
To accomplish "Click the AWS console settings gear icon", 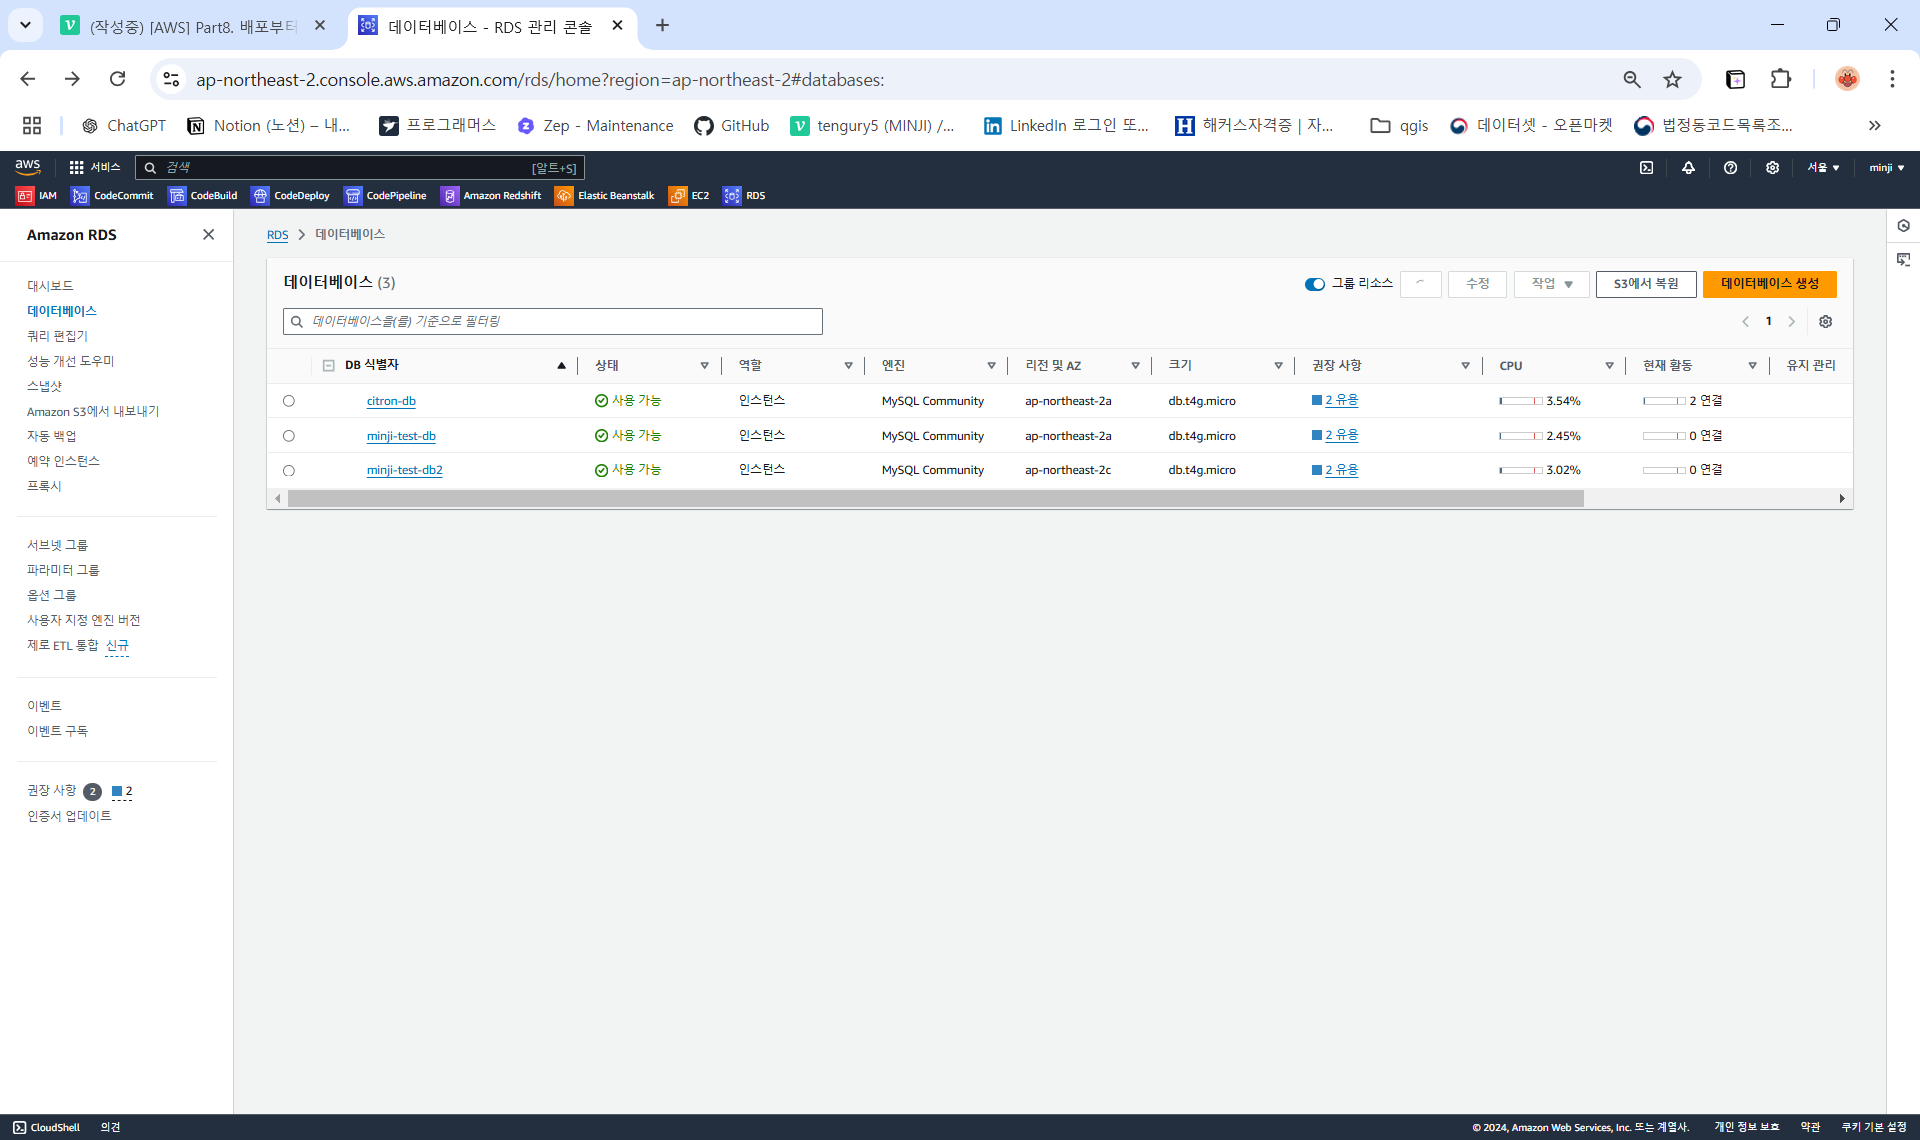I will (x=1772, y=168).
